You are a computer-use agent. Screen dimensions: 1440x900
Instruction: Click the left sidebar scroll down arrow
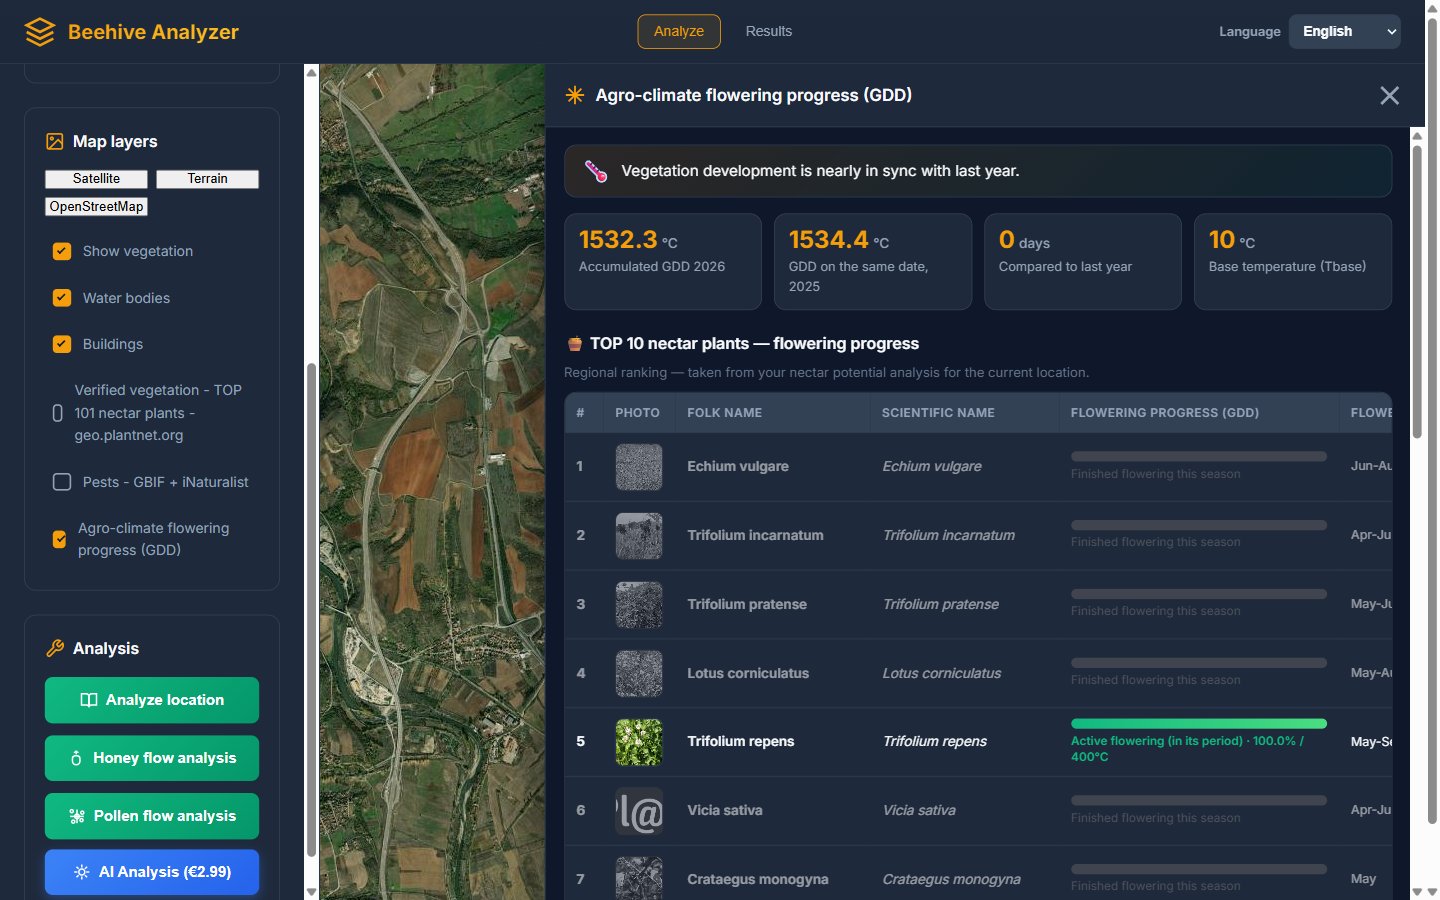coord(311,891)
